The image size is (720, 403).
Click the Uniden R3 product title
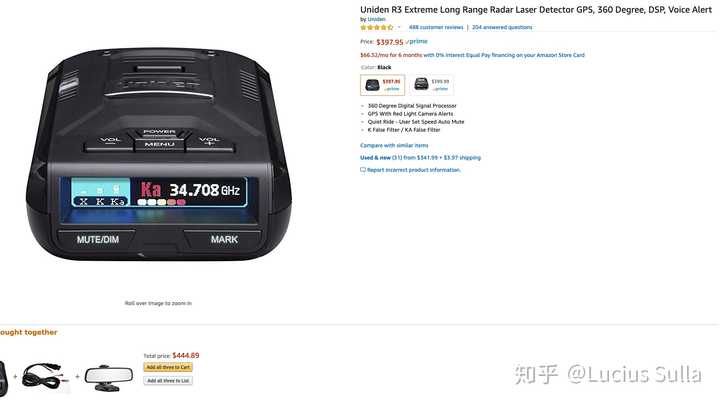536,9
